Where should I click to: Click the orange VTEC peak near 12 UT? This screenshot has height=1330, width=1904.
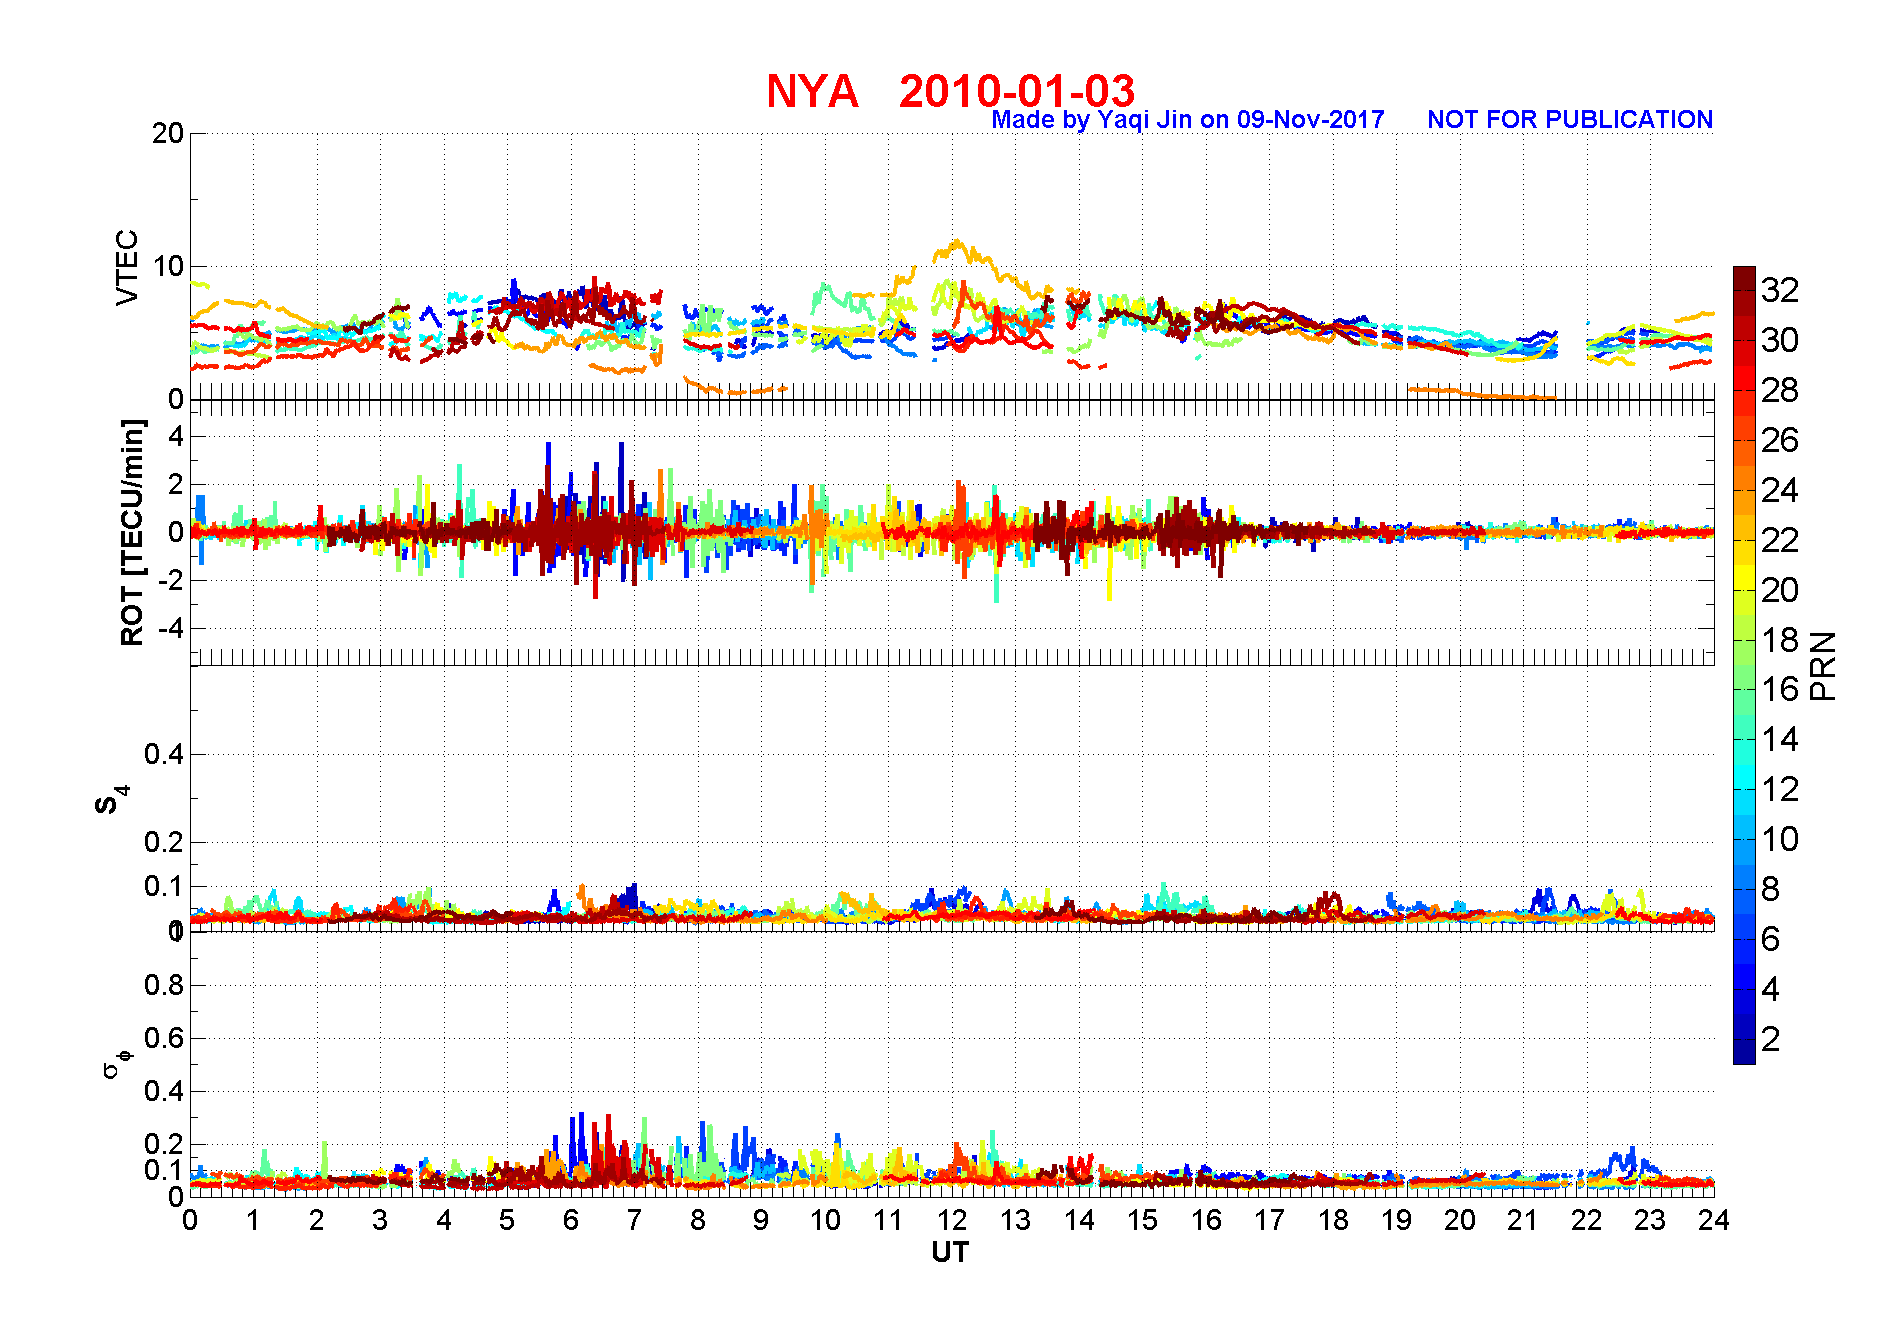[957, 245]
